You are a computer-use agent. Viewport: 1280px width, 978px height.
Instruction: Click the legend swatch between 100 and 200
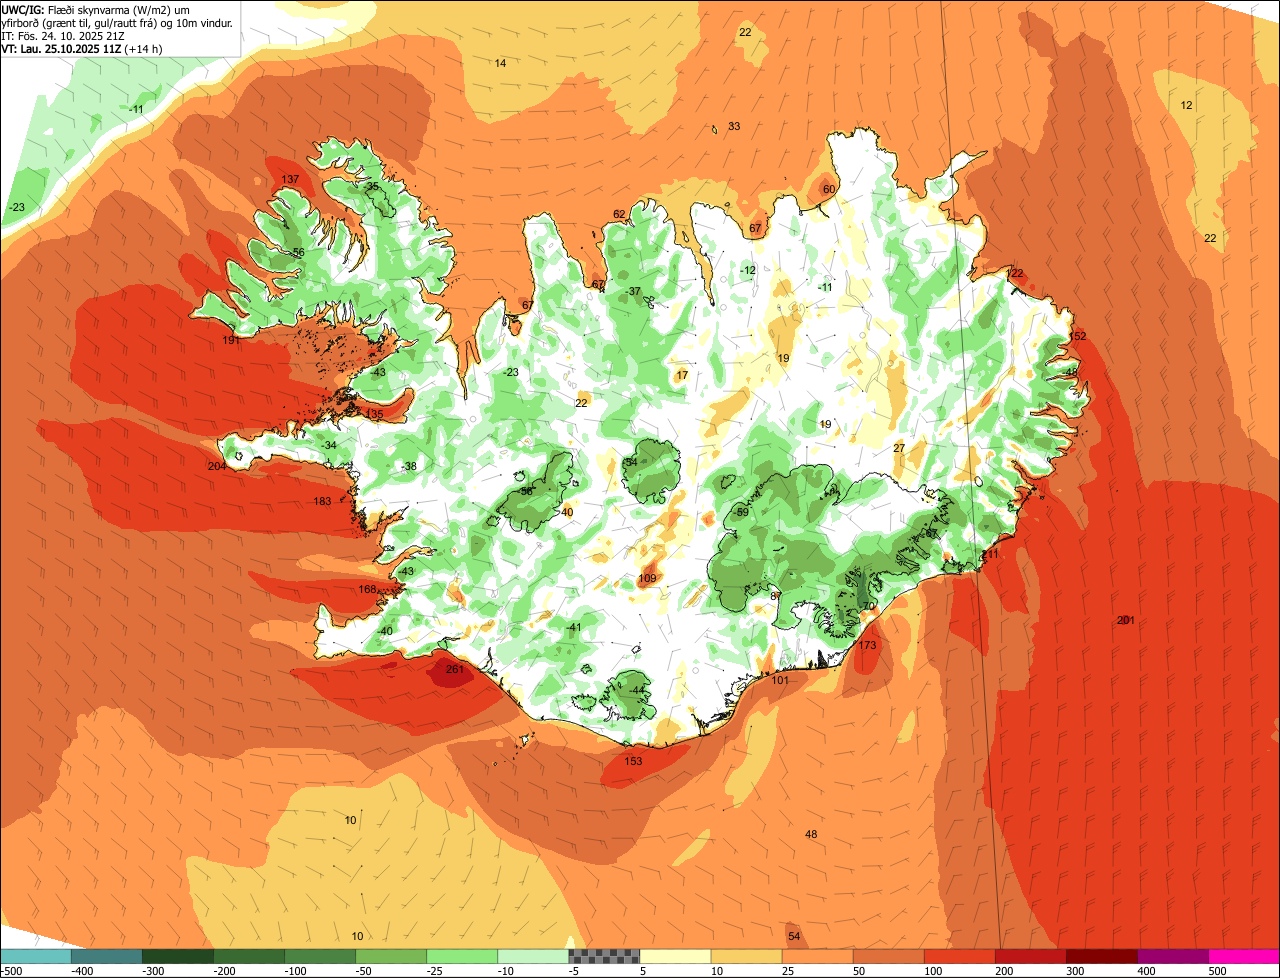(959, 956)
